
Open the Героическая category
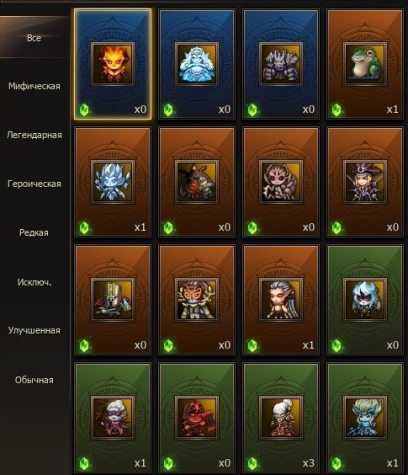pyautogui.click(x=34, y=184)
